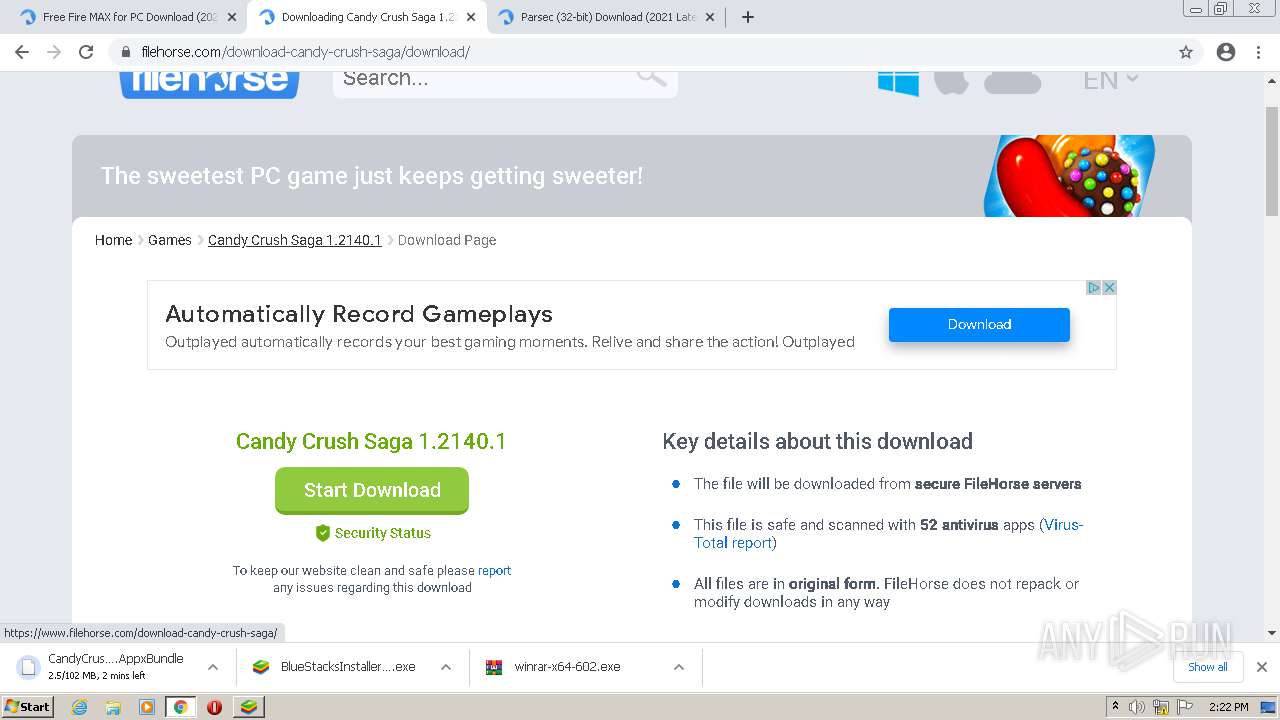Select the cloud web apps icon
Viewport: 1280px width, 720px height.
point(1012,82)
